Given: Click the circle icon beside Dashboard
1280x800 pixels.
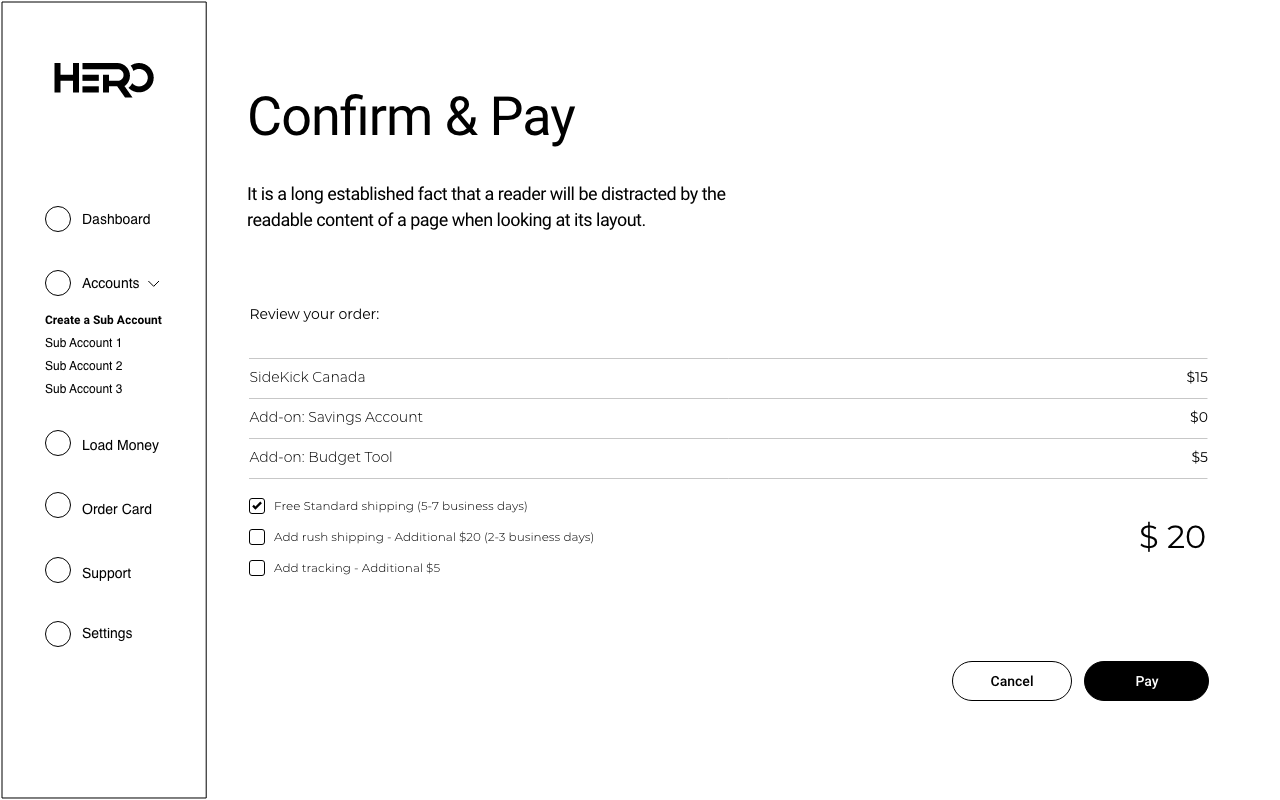Looking at the screenshot, I should point(58,219).
